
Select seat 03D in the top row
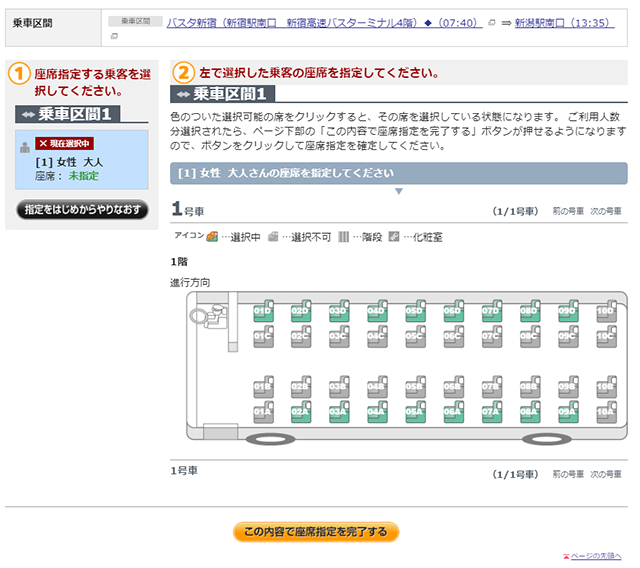click(339, 313)
